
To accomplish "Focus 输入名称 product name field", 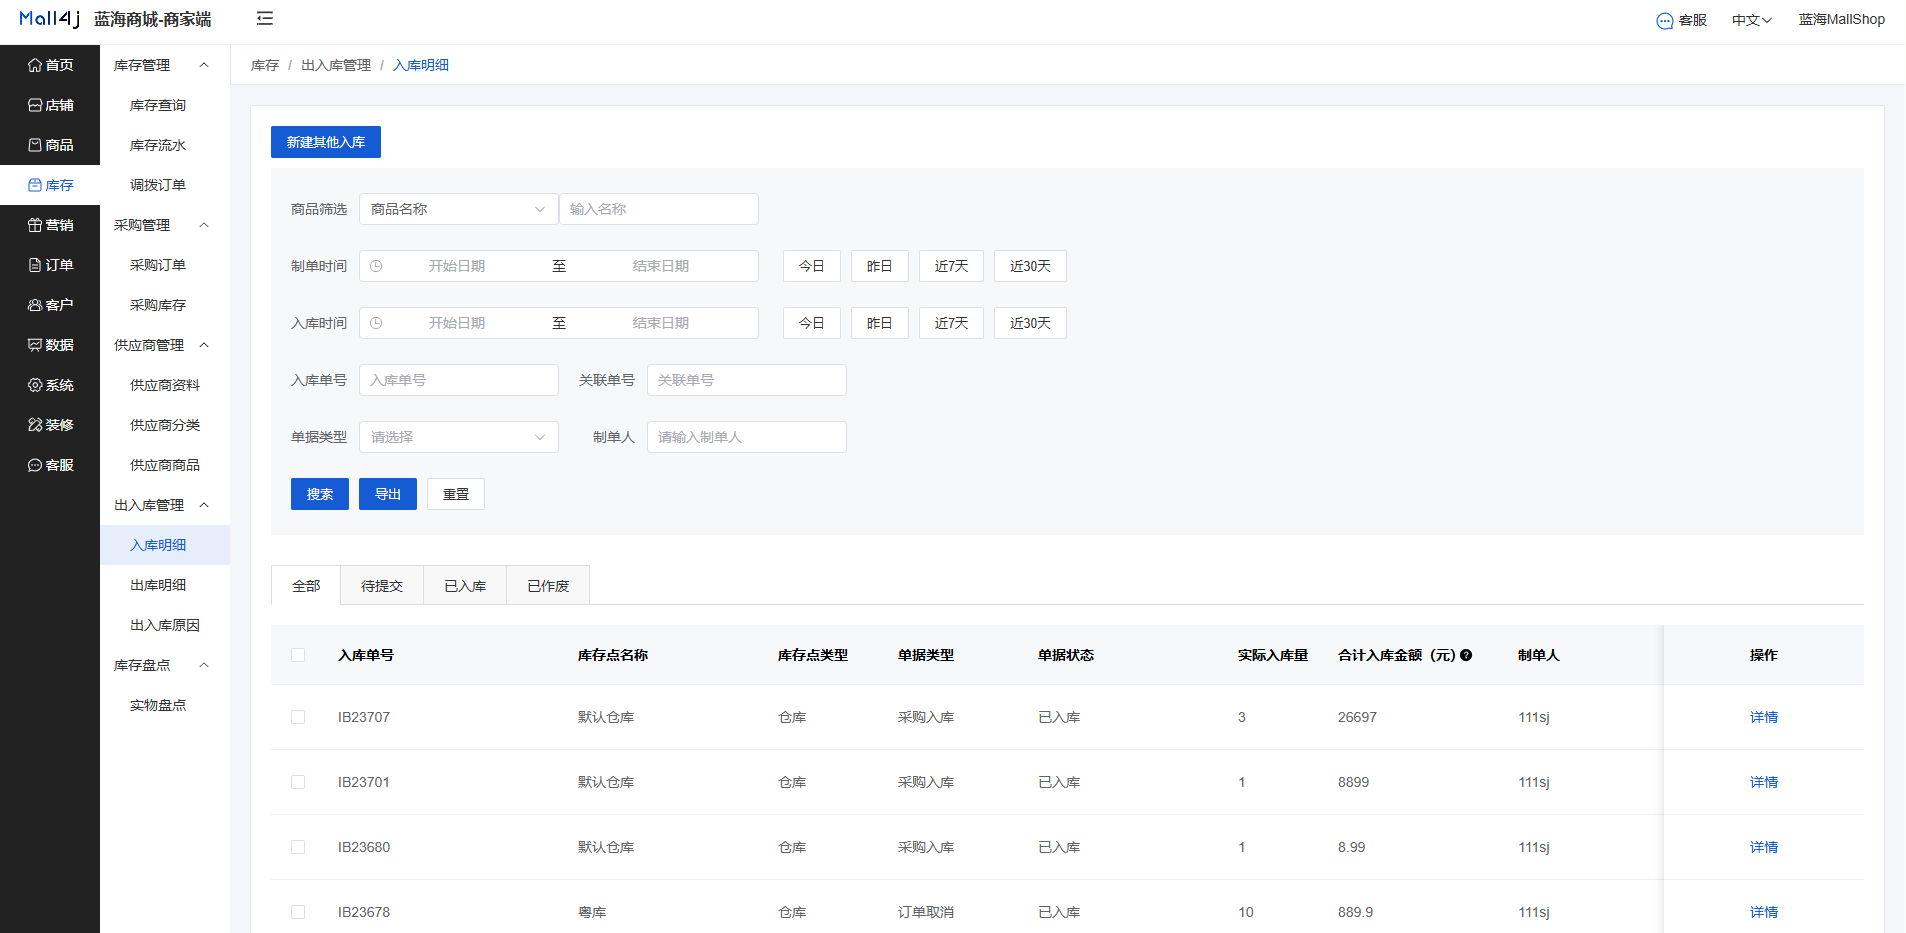I will coord(658,209).
